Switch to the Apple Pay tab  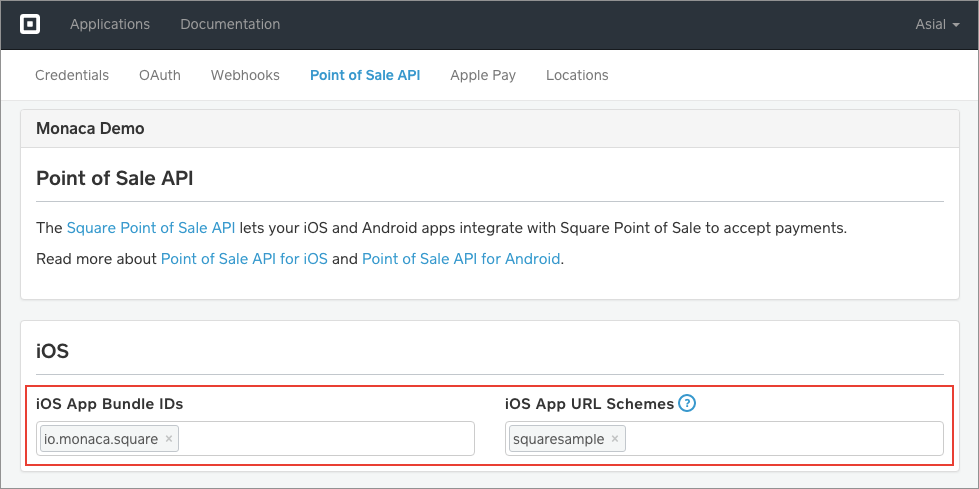click(x=483, y=75)
